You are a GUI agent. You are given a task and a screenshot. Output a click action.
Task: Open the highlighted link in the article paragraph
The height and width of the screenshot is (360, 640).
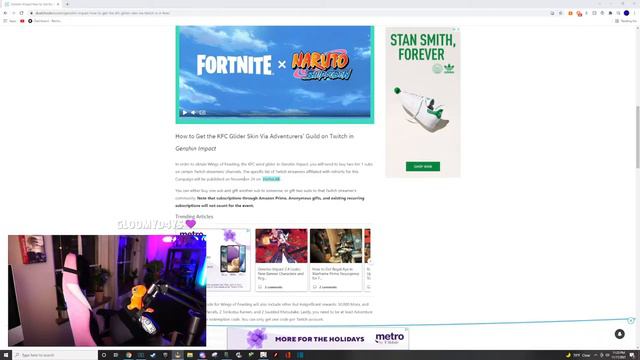(271, 179)
